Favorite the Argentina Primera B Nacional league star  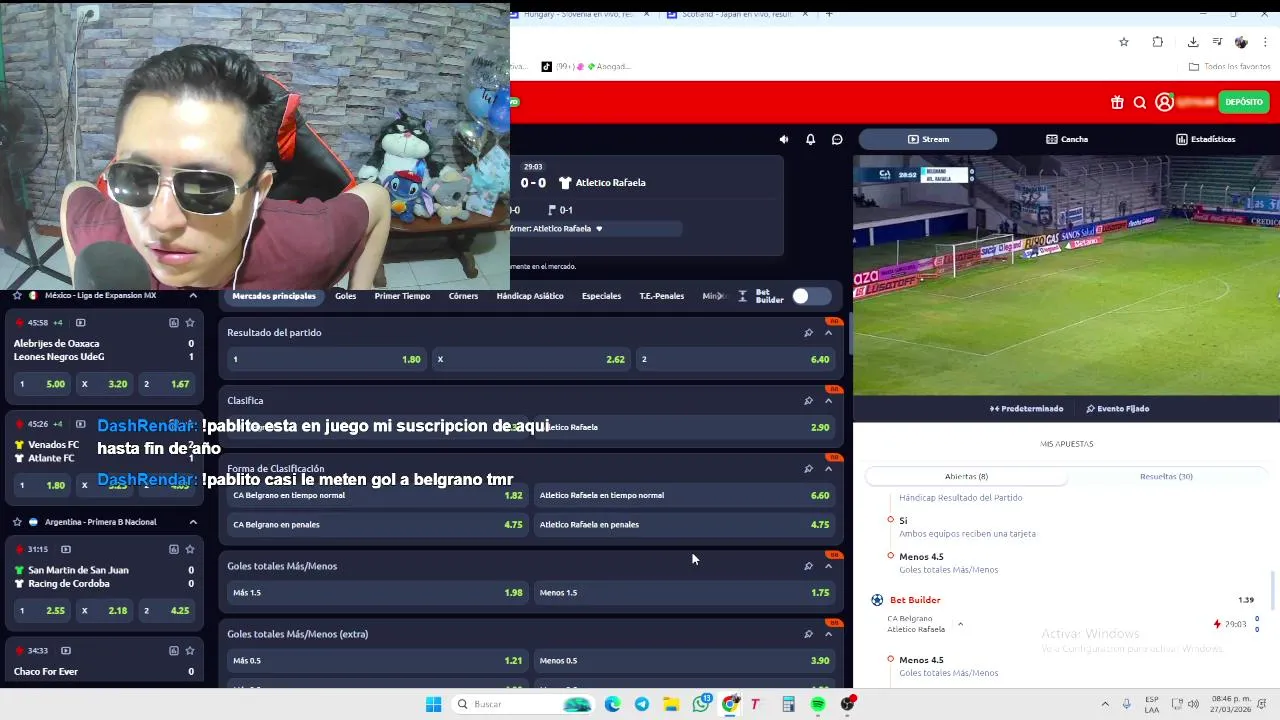point(17,522)
